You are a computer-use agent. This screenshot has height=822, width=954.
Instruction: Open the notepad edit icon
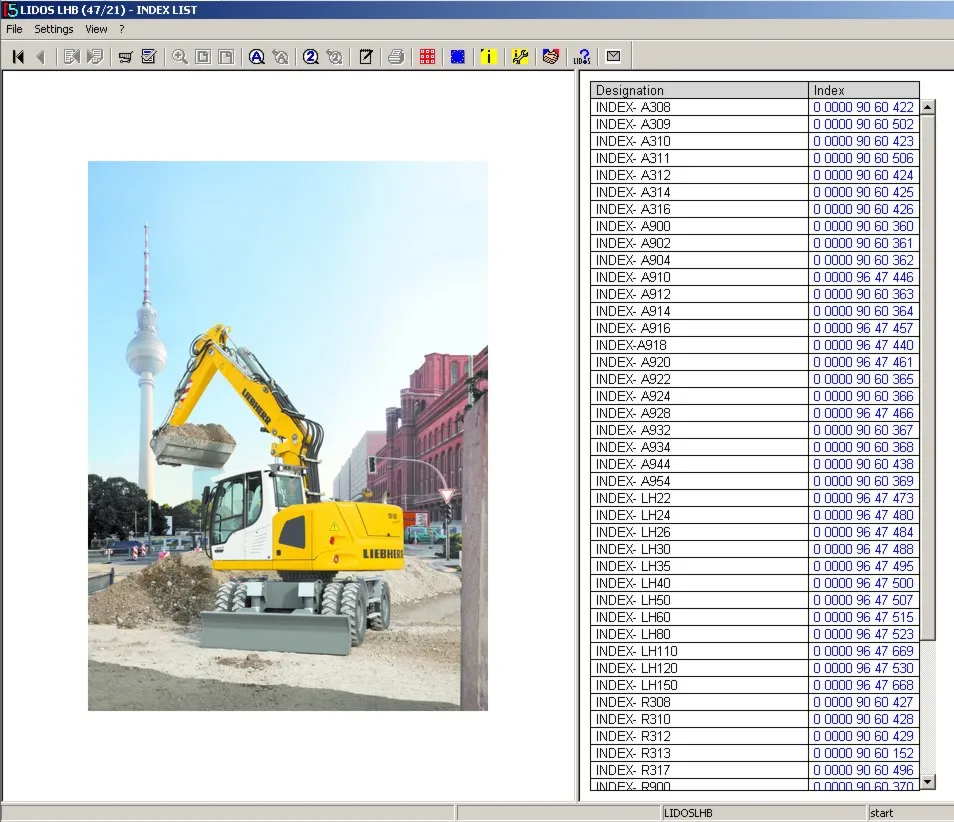click(x=366, y=57)
